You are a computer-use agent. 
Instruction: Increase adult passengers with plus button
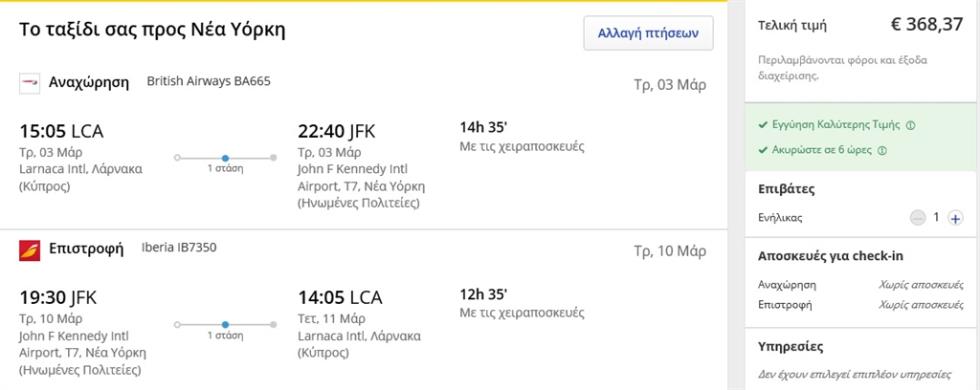[x=955, y=218]
